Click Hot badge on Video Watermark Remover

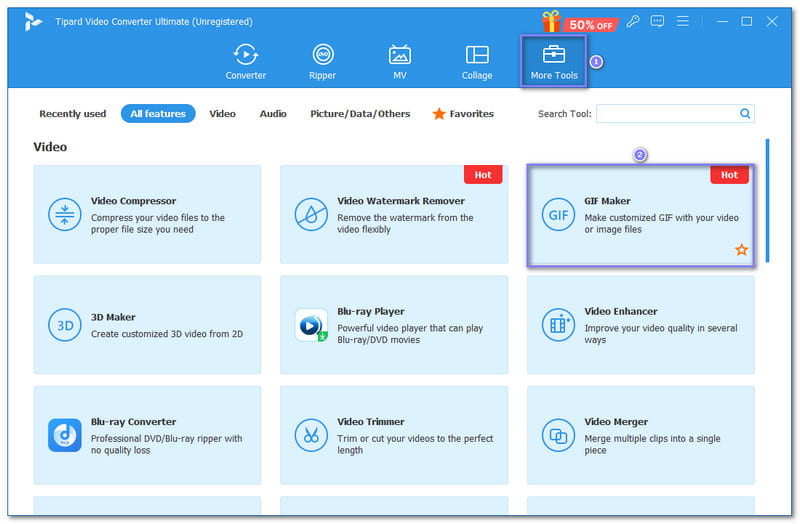coord(483,174)
